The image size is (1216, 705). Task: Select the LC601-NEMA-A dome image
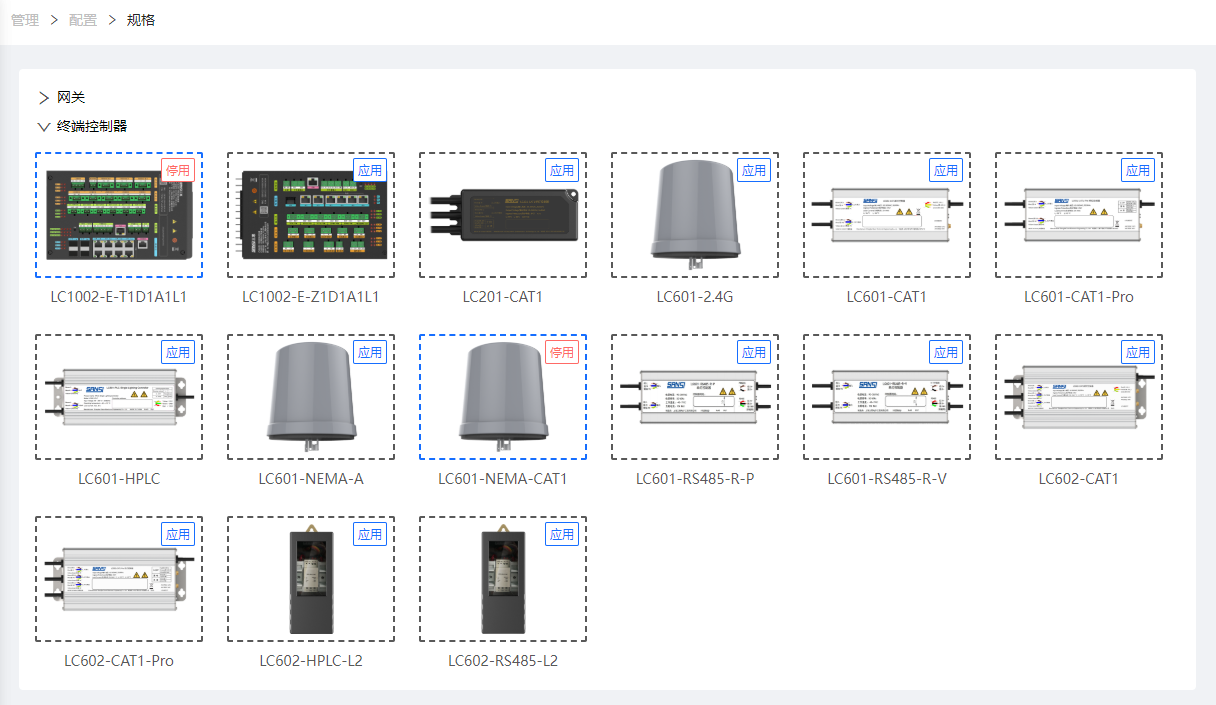coord(311,397)
